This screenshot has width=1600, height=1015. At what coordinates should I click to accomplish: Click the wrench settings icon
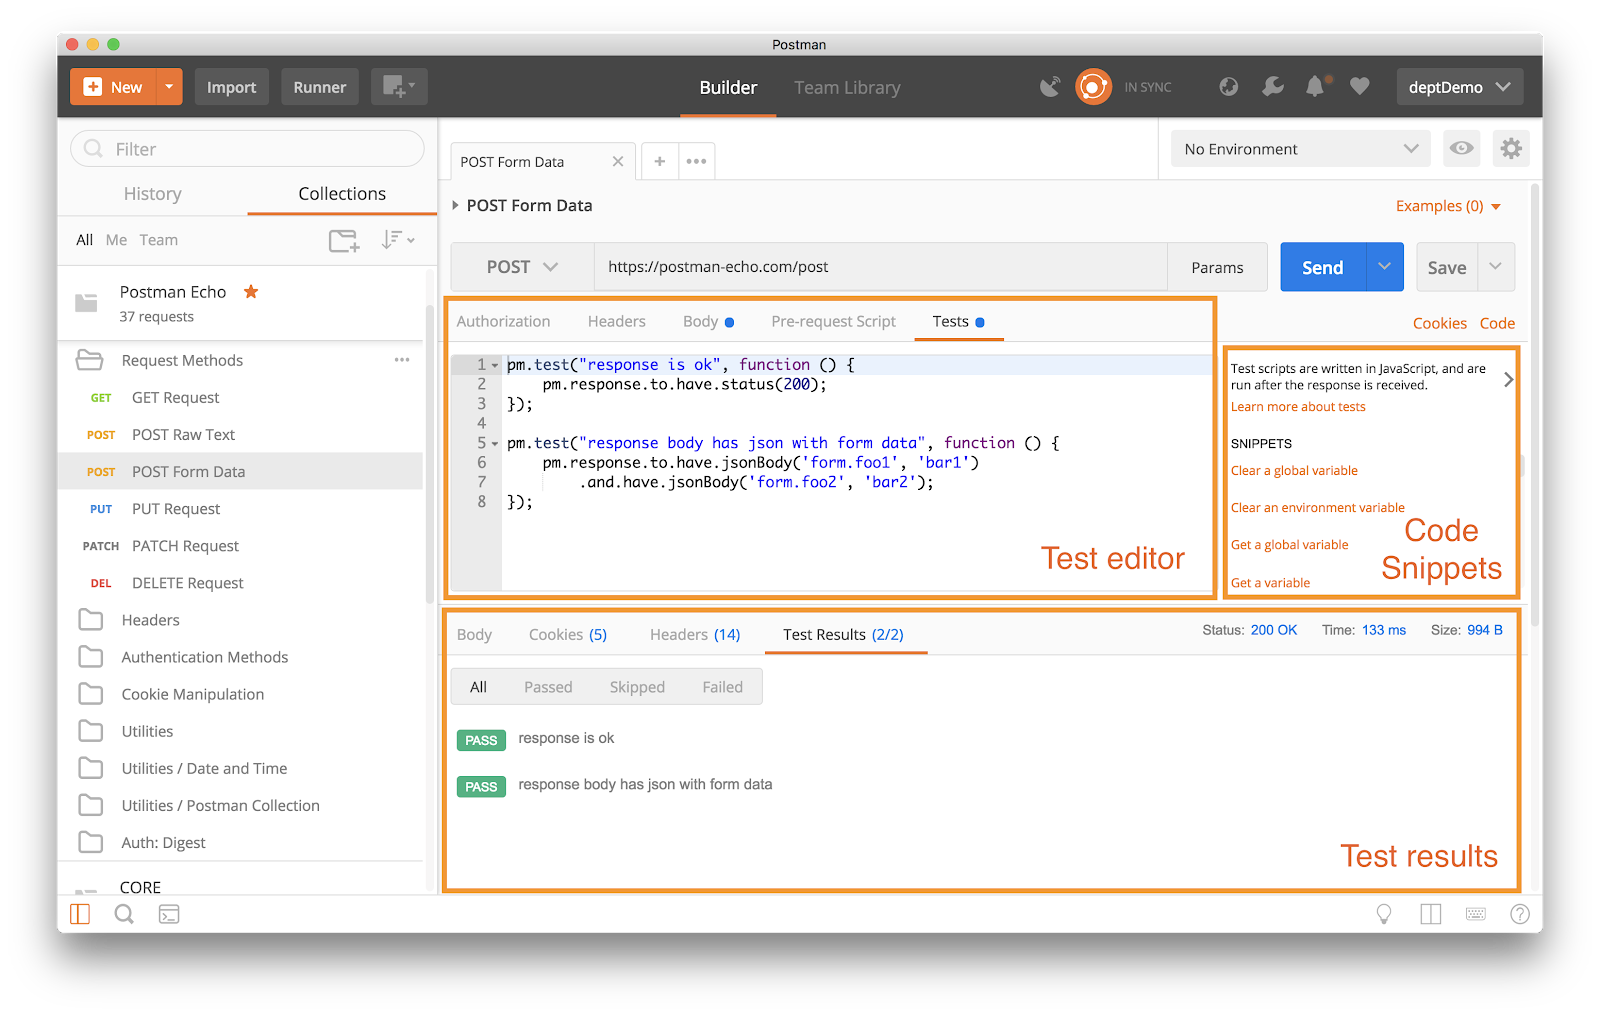pyautogui.click(x=1273, y=87)
